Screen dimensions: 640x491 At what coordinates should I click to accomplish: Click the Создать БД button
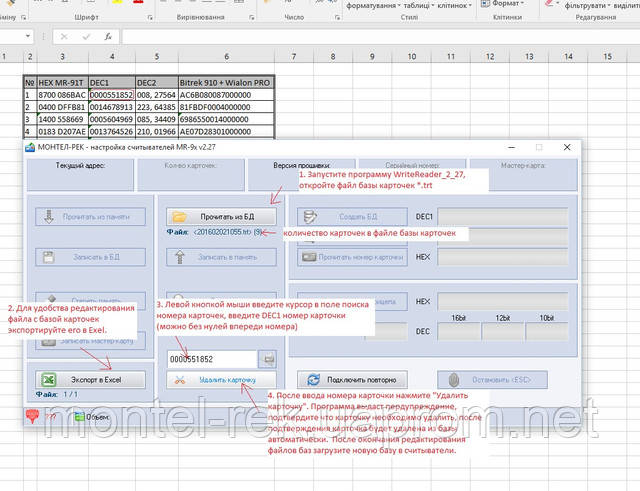pyautogui.click(x=352, y=217)
